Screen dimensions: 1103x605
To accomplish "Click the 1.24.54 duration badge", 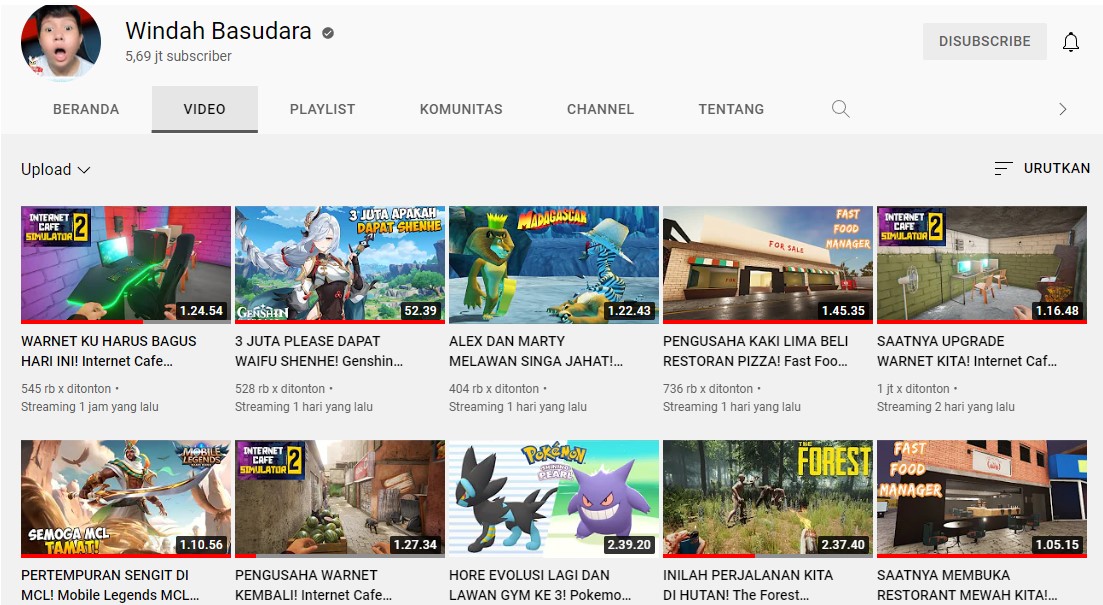I will tap(201, 310).
